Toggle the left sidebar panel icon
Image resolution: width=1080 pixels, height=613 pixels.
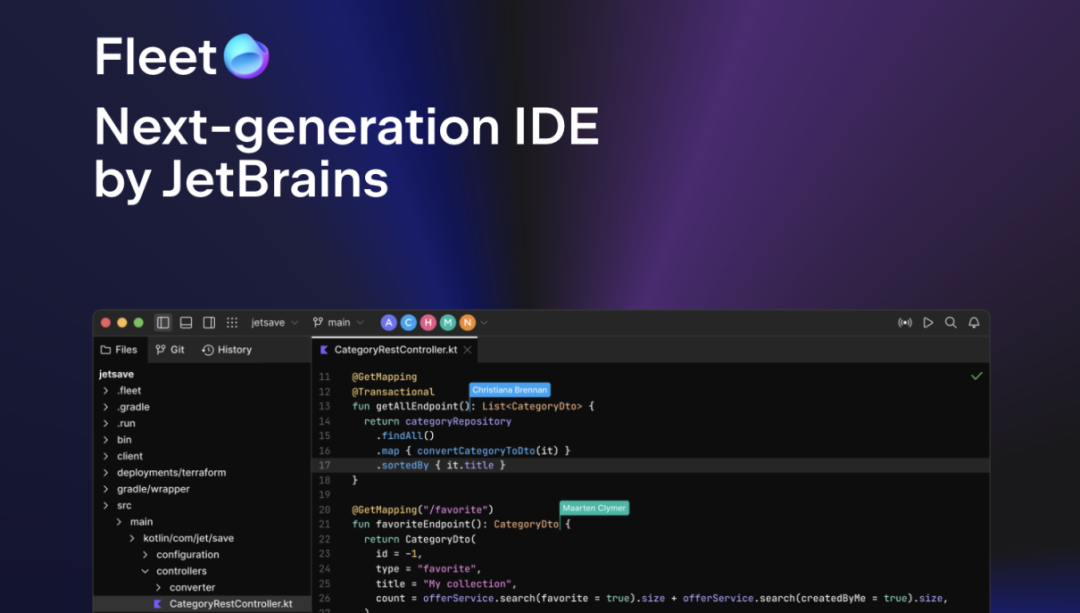163,322
